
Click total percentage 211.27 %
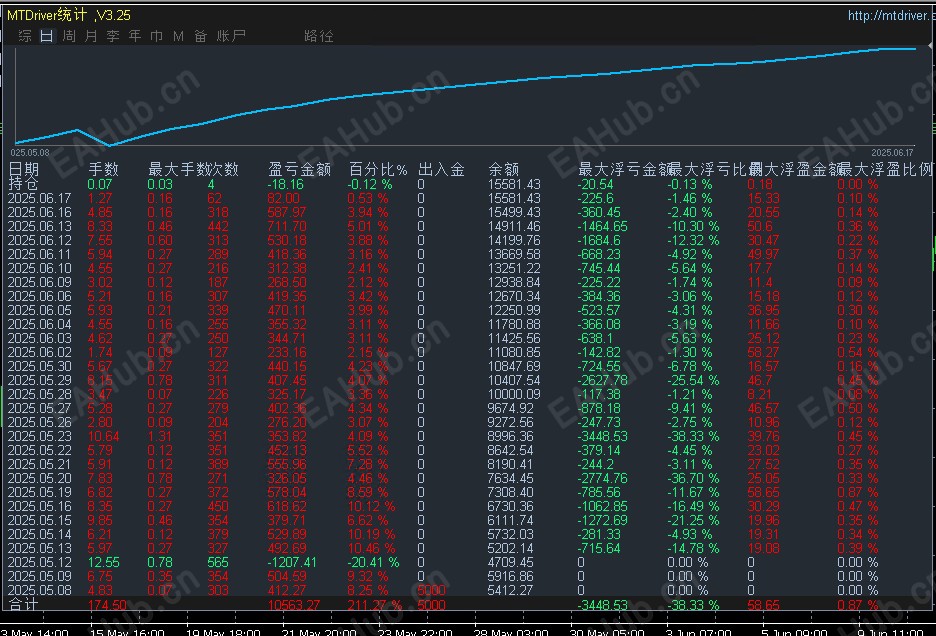point(375,605)
